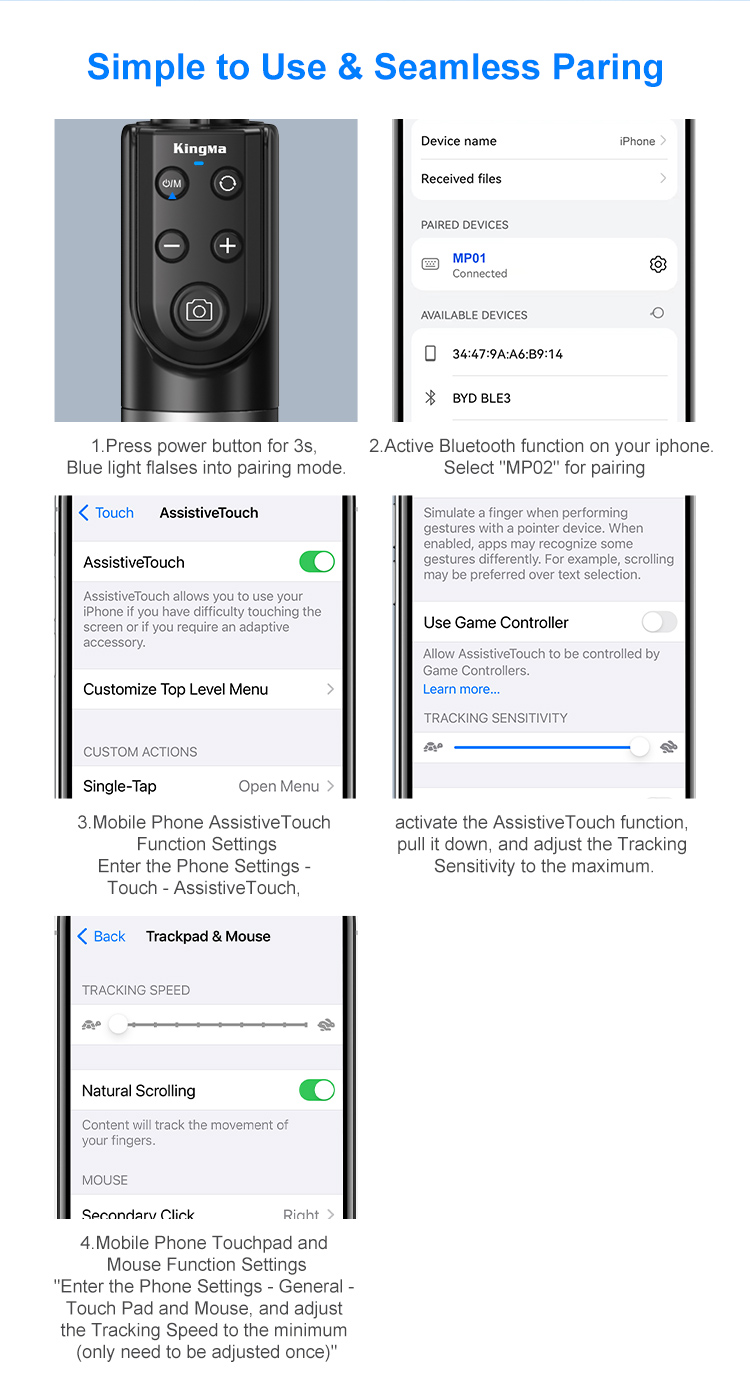750x1389 pixels.
Task: Refresh the available devices list
Action: (x=657, y=313)
